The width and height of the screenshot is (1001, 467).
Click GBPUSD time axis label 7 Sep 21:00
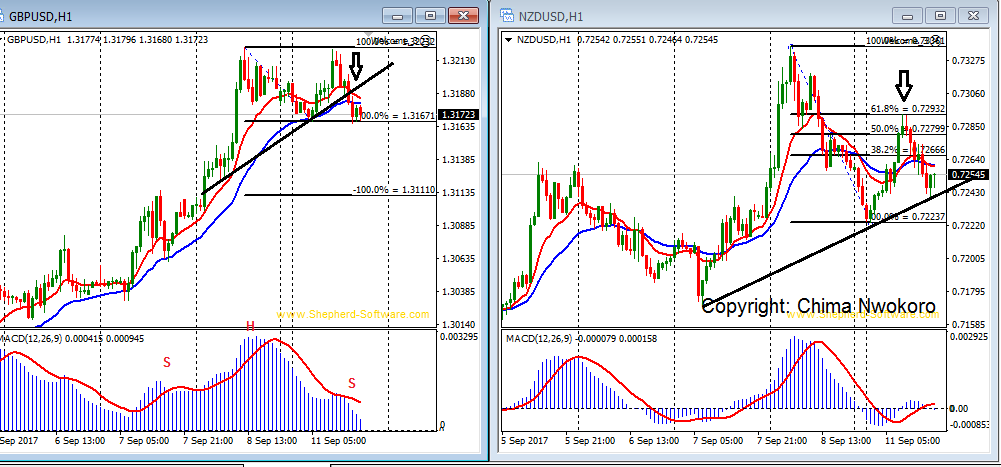207,440
